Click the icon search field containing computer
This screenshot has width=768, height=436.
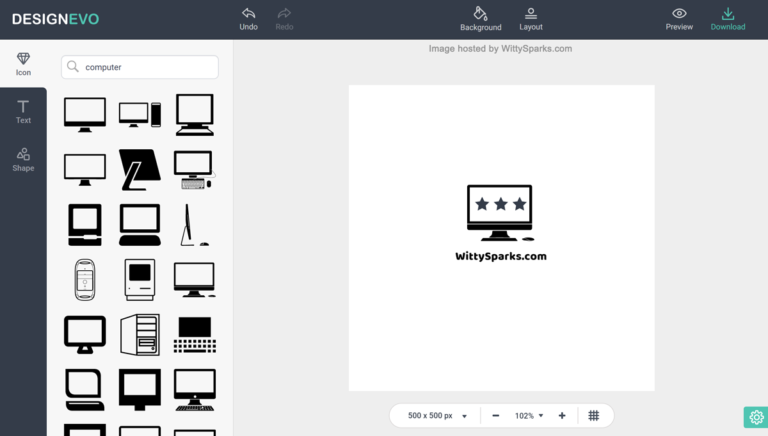pos(140,67)
